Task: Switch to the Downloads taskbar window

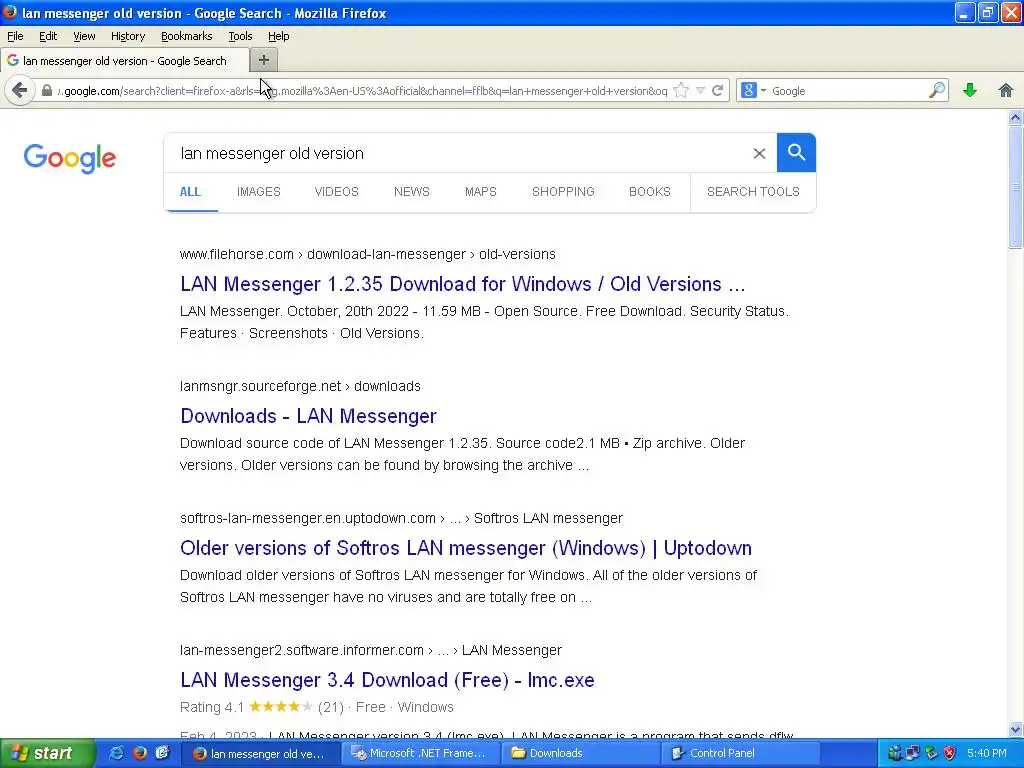Action: pyautogui.click(x=579, y=753)
